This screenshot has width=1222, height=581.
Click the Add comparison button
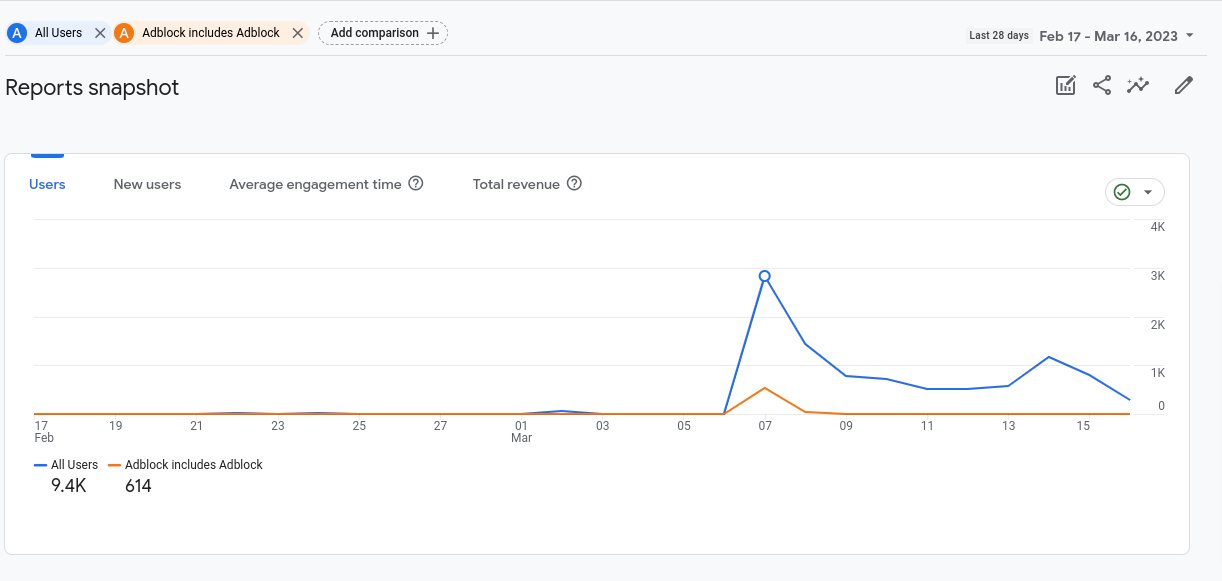point(383,33)
